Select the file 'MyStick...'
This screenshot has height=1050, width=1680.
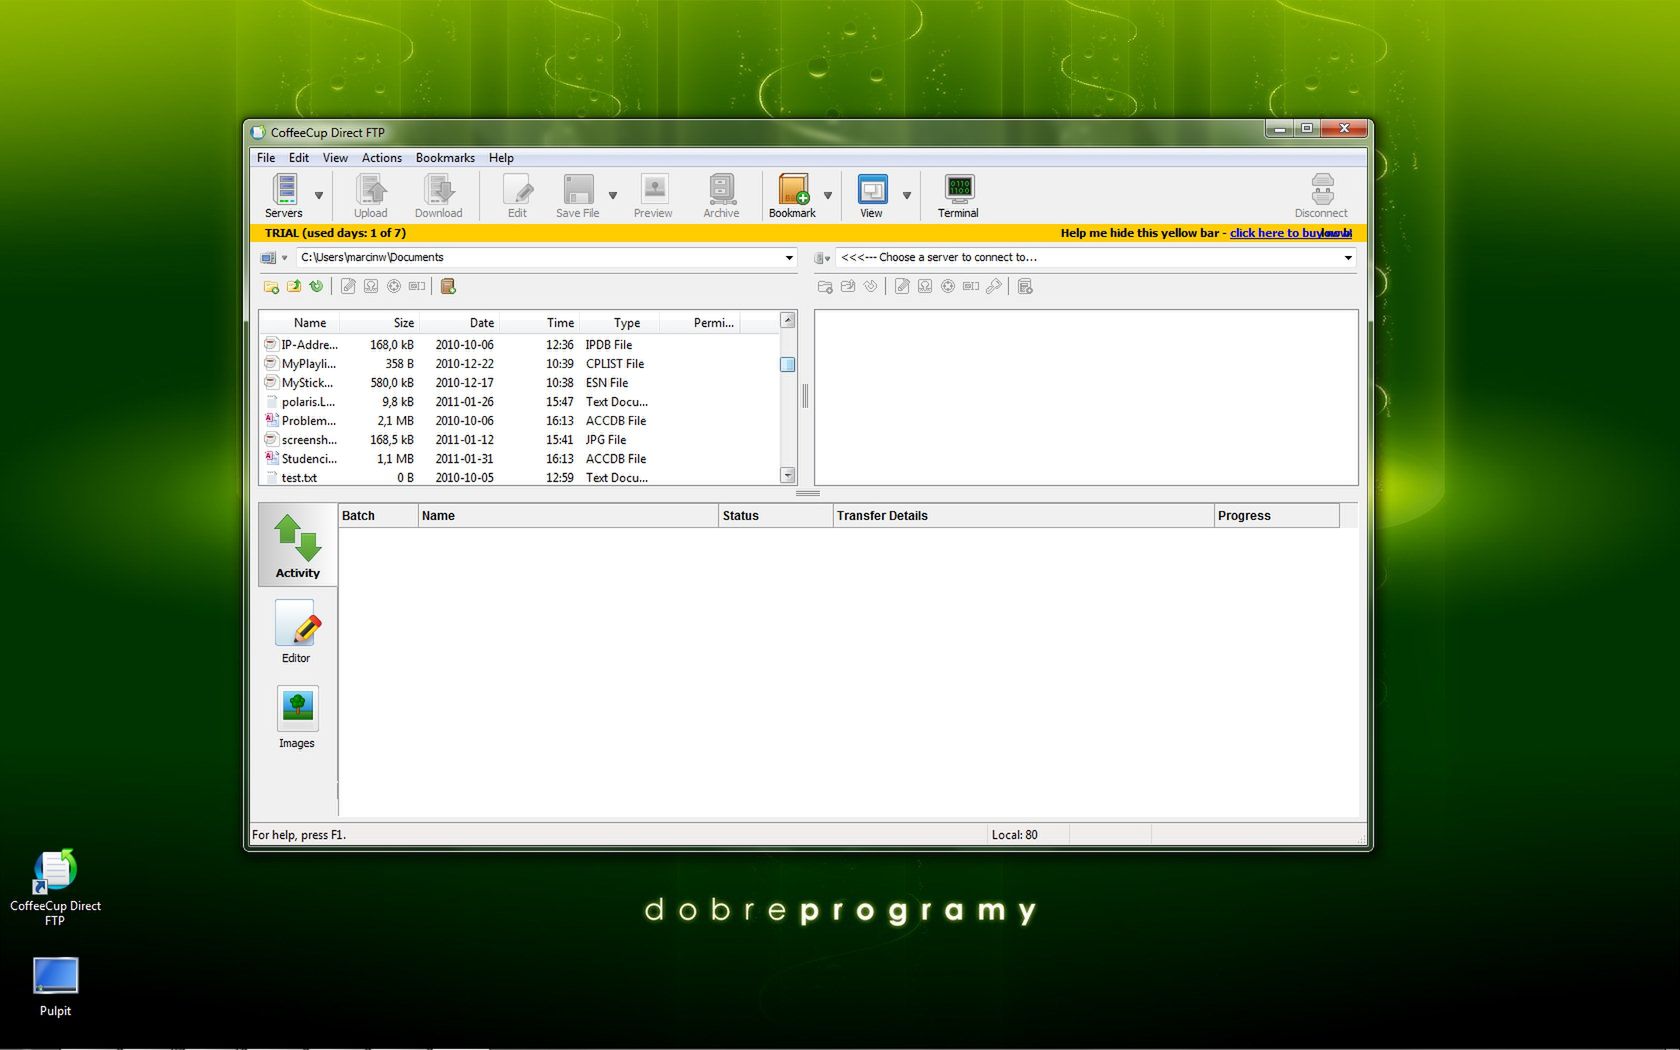307,383
